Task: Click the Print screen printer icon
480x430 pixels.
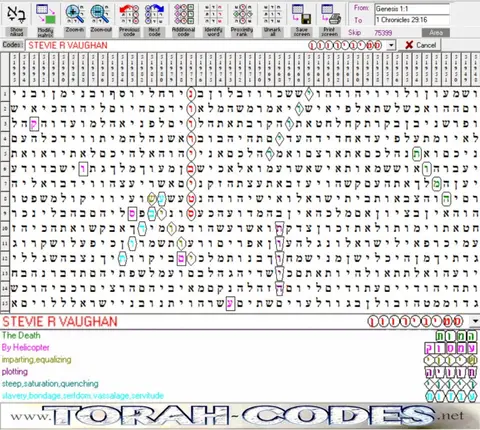Action: coord(331,14)
